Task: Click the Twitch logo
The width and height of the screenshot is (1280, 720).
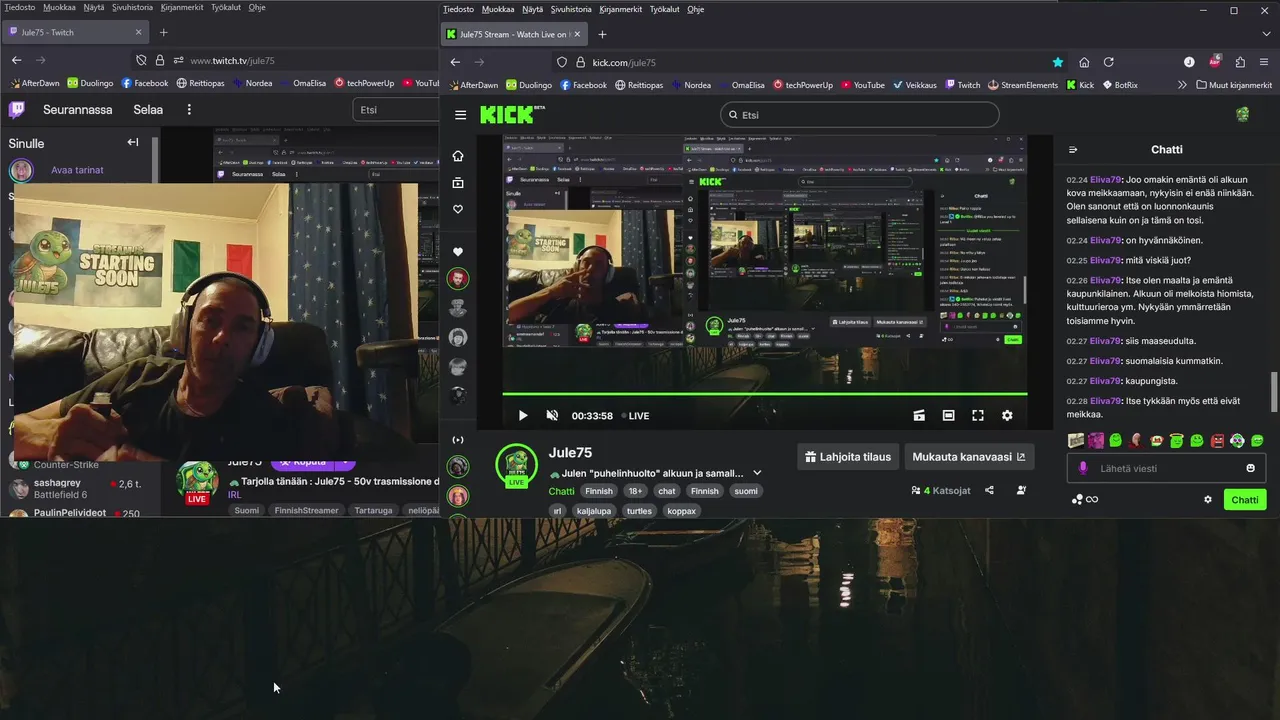Action: (x=17, y=109)
